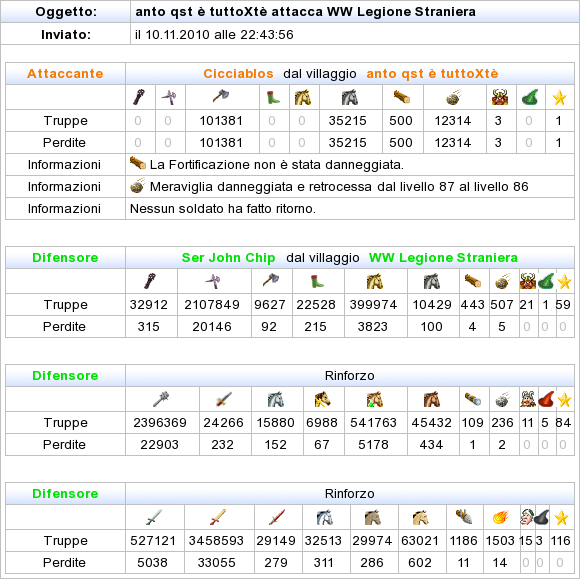Click catapult icon beside Meraviglia danneggiata message
This screenshot has width=580, height=579.
point(138,185)
